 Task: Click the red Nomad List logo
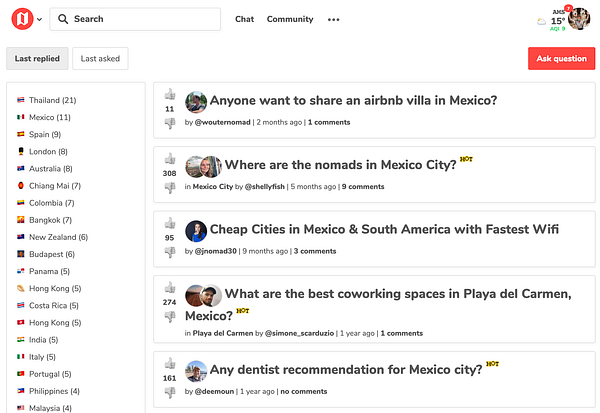point(22,19)
